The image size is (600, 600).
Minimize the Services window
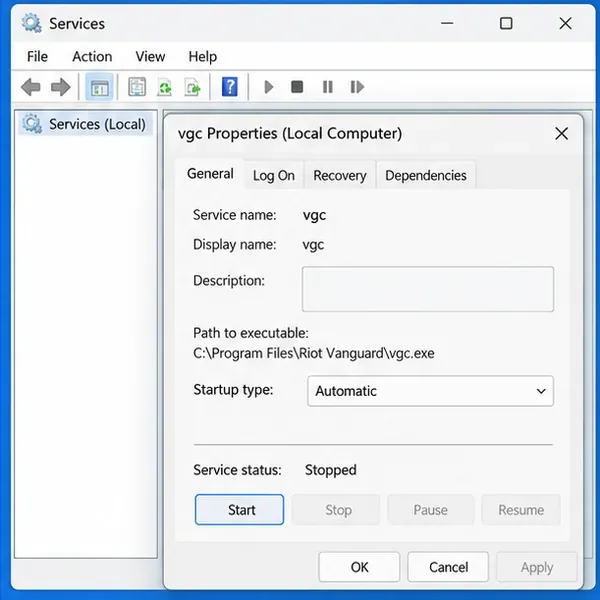click(447, 23)
